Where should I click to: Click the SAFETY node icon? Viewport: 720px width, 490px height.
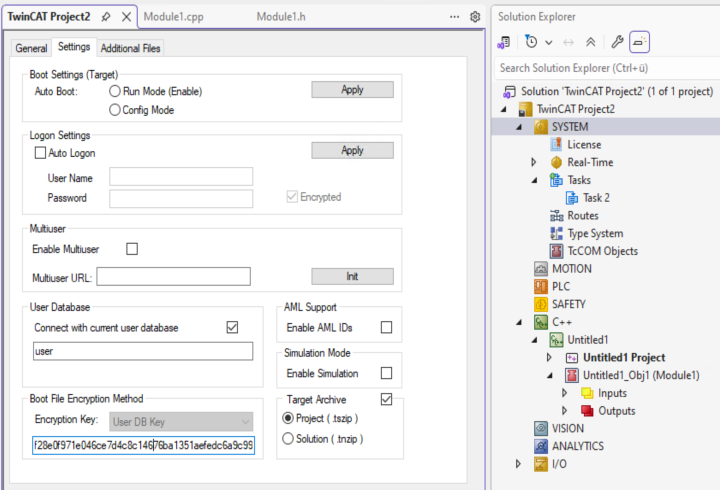click(x=541, y=304)
